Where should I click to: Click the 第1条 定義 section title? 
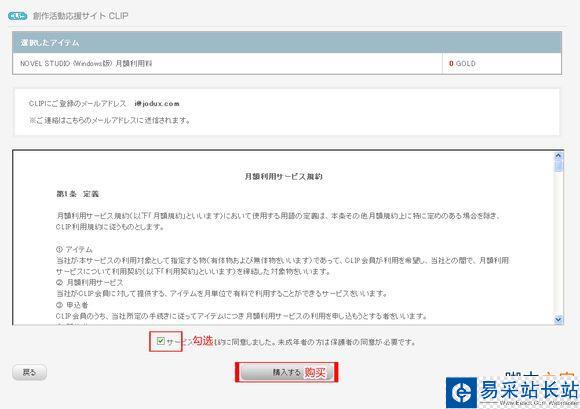[x=78, y=194]
